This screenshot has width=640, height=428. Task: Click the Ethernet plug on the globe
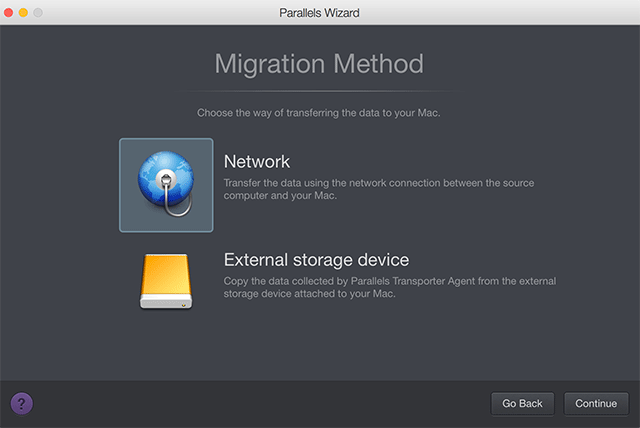point(166,180)
